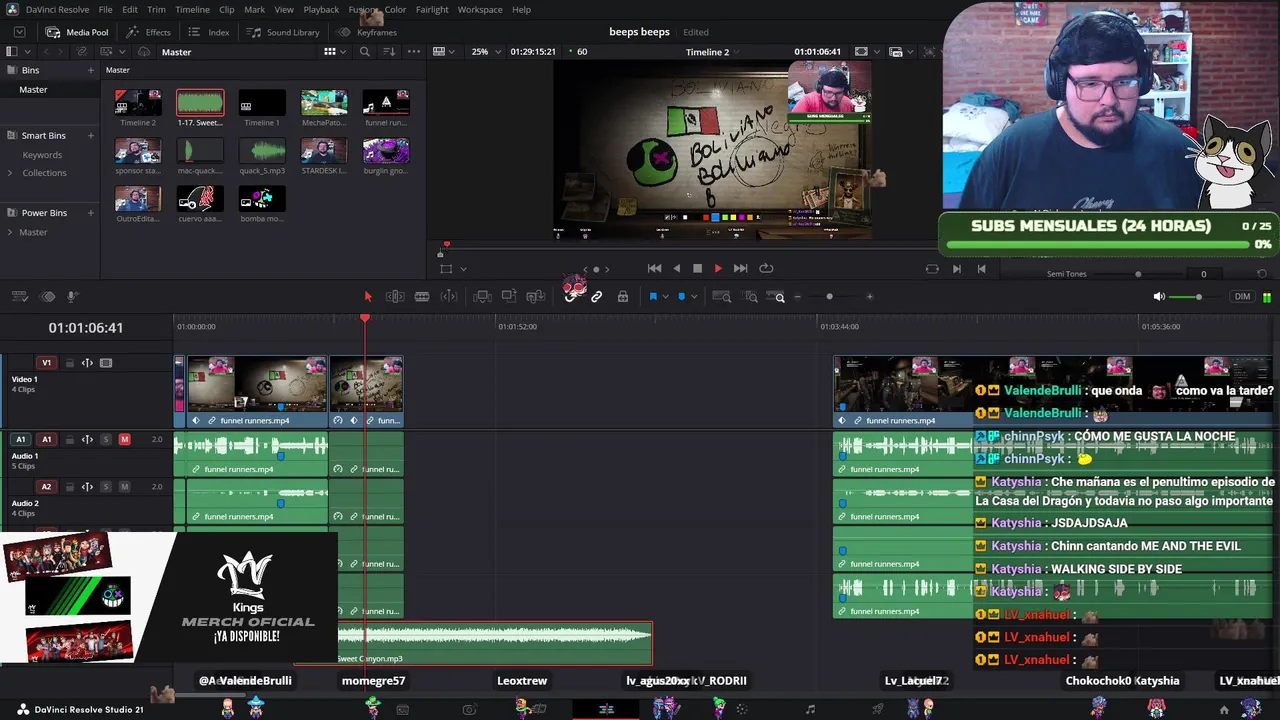Search the media pool with magnifier icon
The width and height of the screenshot is (1280, 720).
364,52
